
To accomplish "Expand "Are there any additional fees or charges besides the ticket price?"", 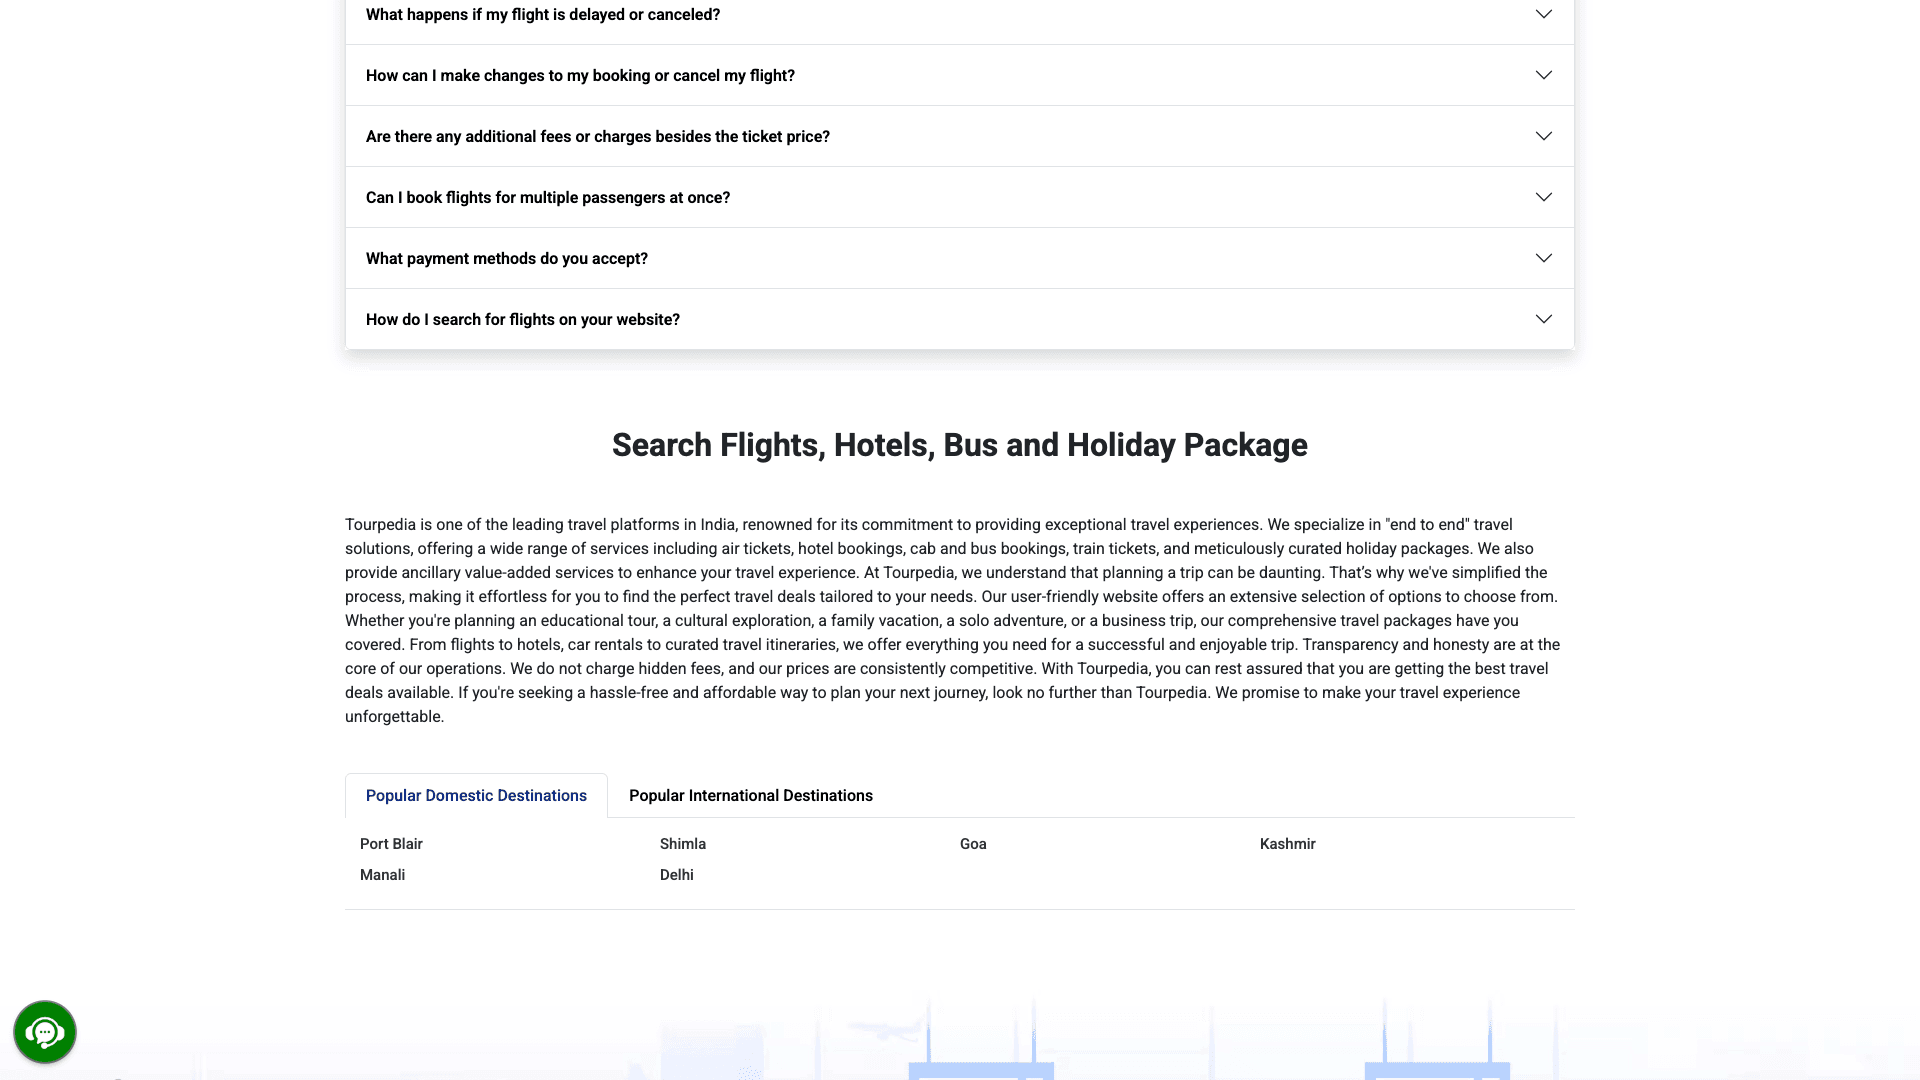I will click(597, 136).
